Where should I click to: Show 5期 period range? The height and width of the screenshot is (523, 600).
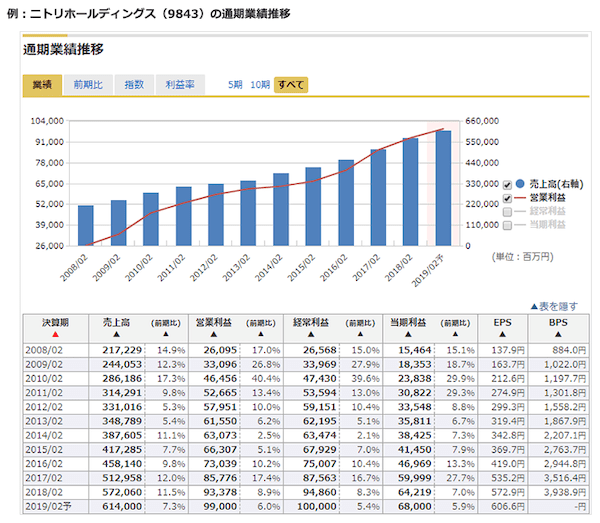235,85
